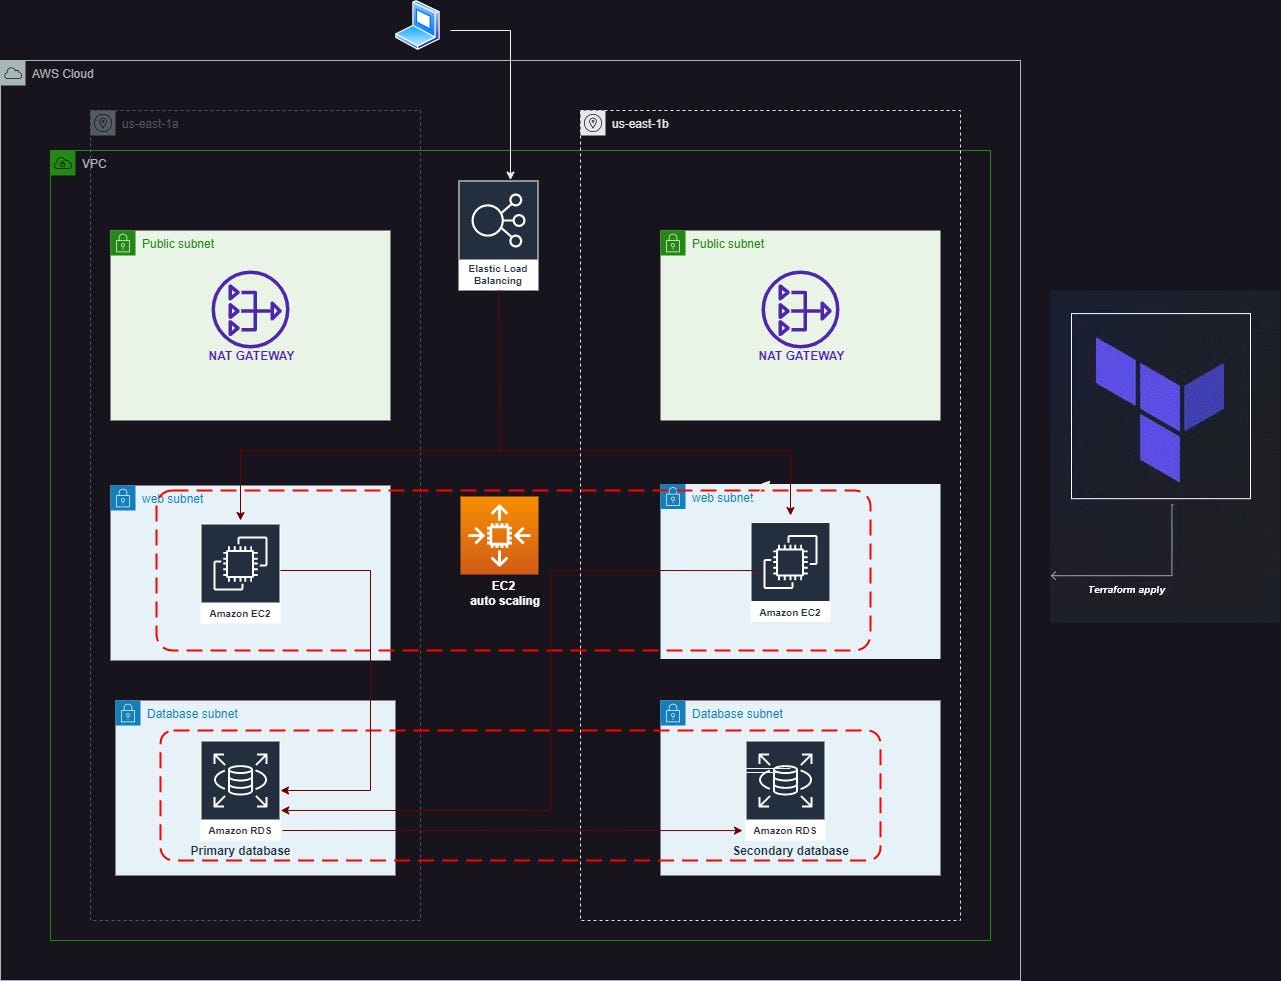Select the laptop client icon at the top
The image size is (1281, 981).
pyautogui.click(x=416, y=25)
